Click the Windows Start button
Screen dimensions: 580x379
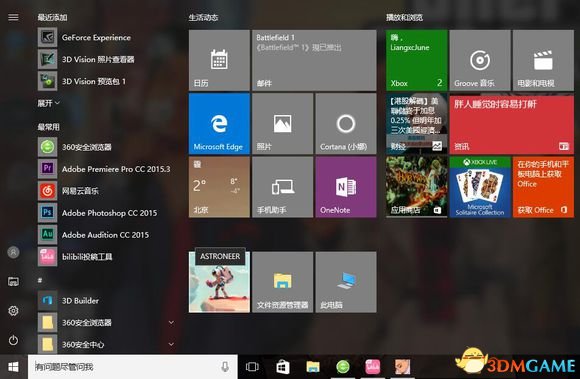click(x=13, y=367)
